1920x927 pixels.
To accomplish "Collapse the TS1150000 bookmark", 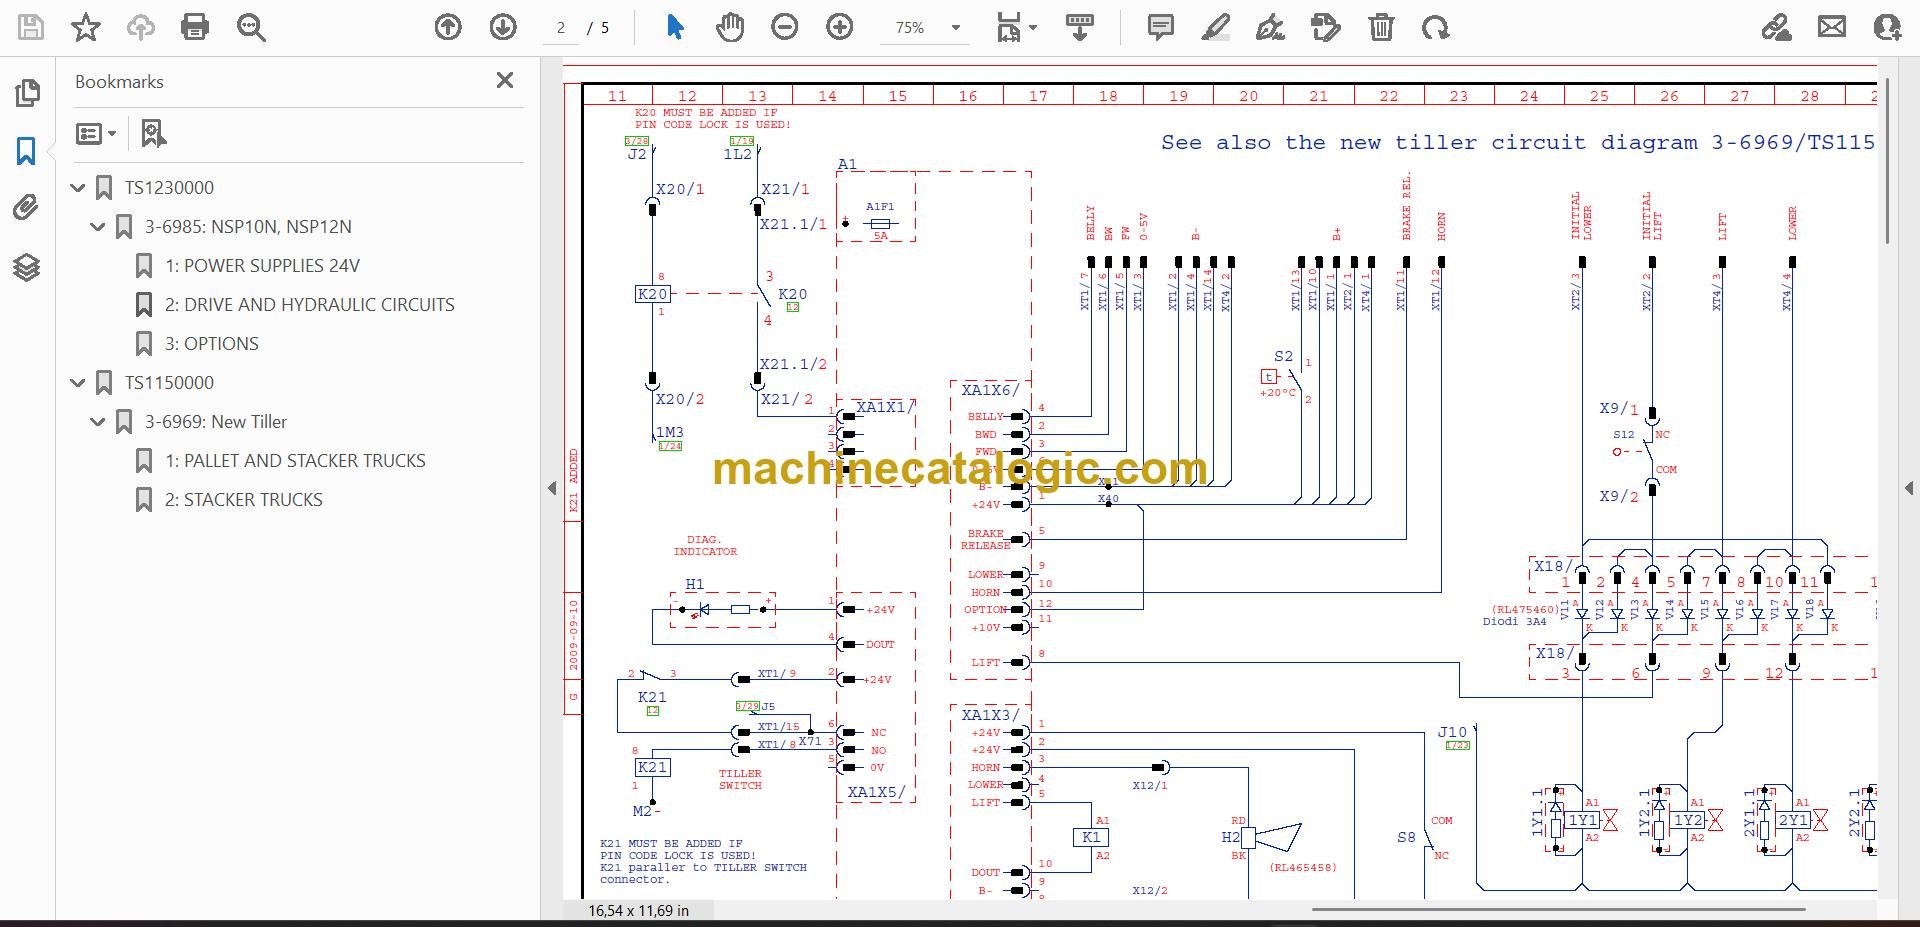I will click(x=78, y=382).
